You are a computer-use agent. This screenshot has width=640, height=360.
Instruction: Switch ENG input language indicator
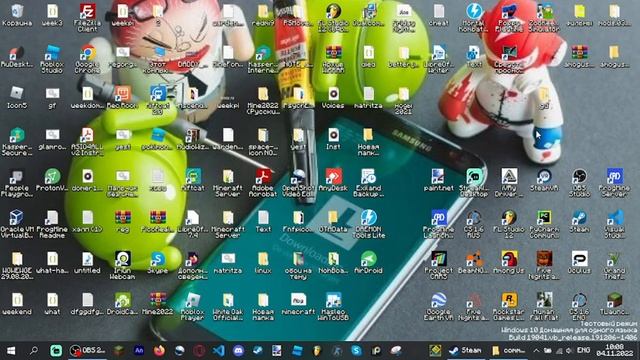[x=583, y=350]
